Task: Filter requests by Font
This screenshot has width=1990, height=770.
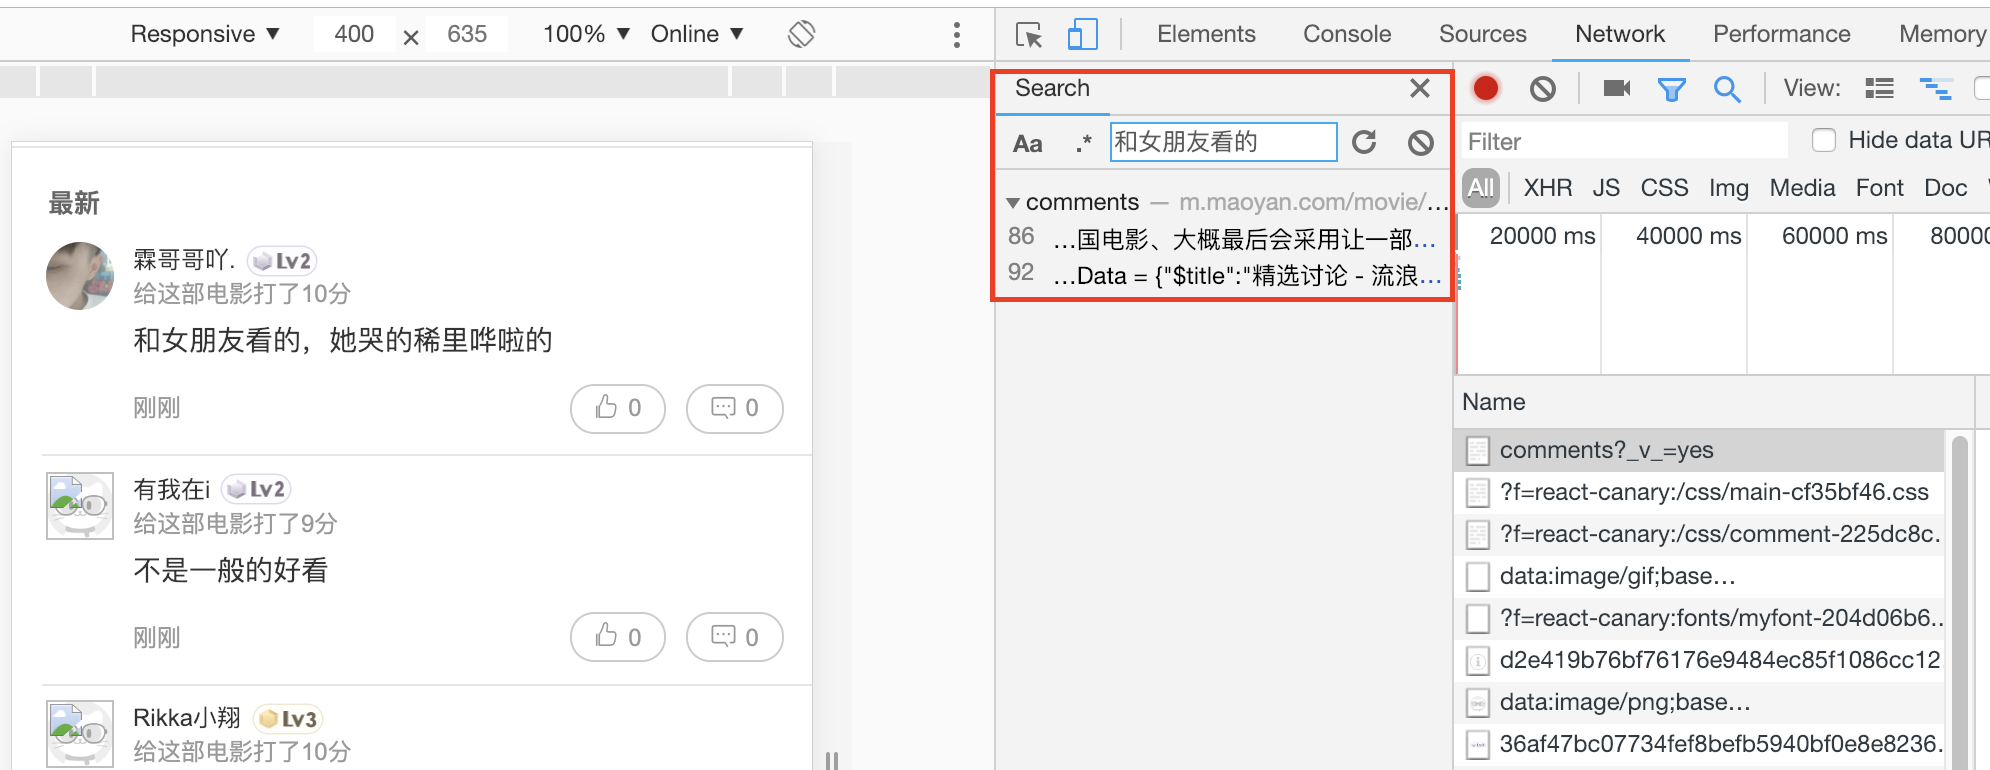Action: (1880, 188)
